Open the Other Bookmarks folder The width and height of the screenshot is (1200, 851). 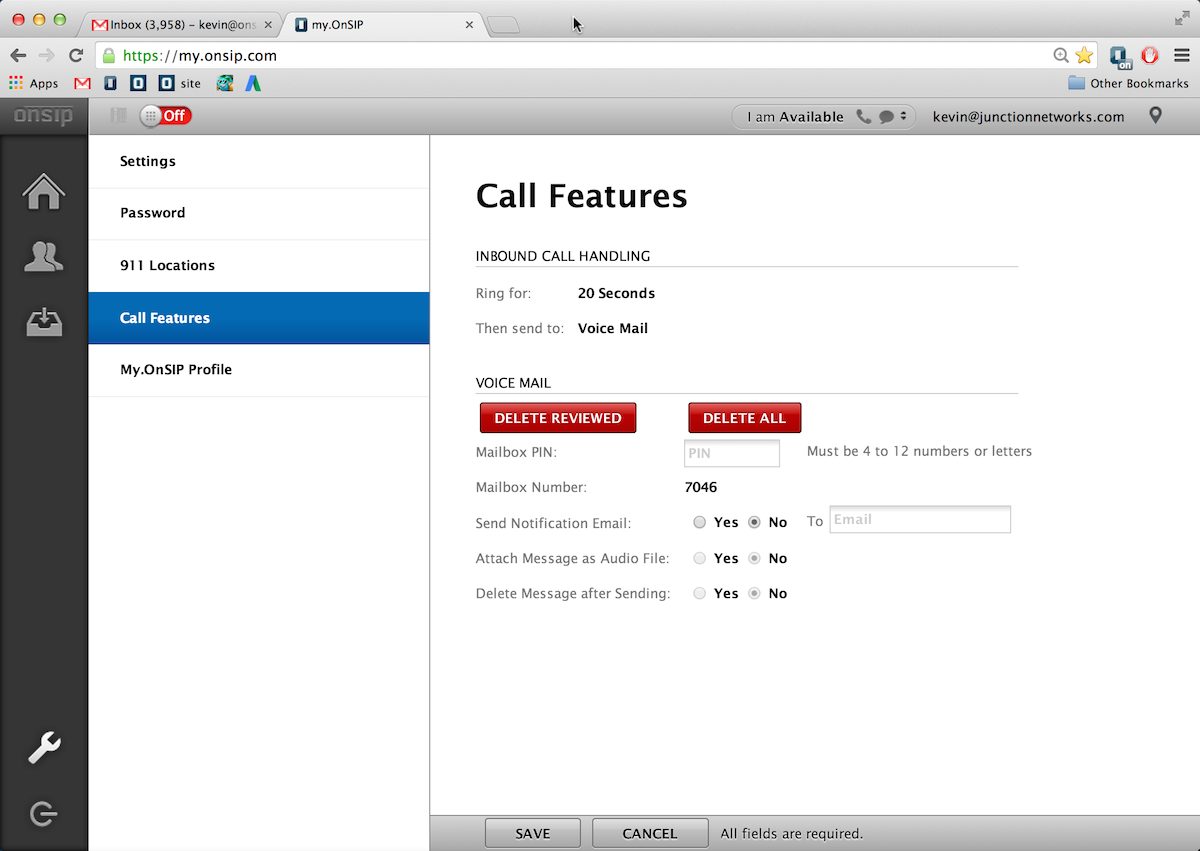pos(1128,84)
